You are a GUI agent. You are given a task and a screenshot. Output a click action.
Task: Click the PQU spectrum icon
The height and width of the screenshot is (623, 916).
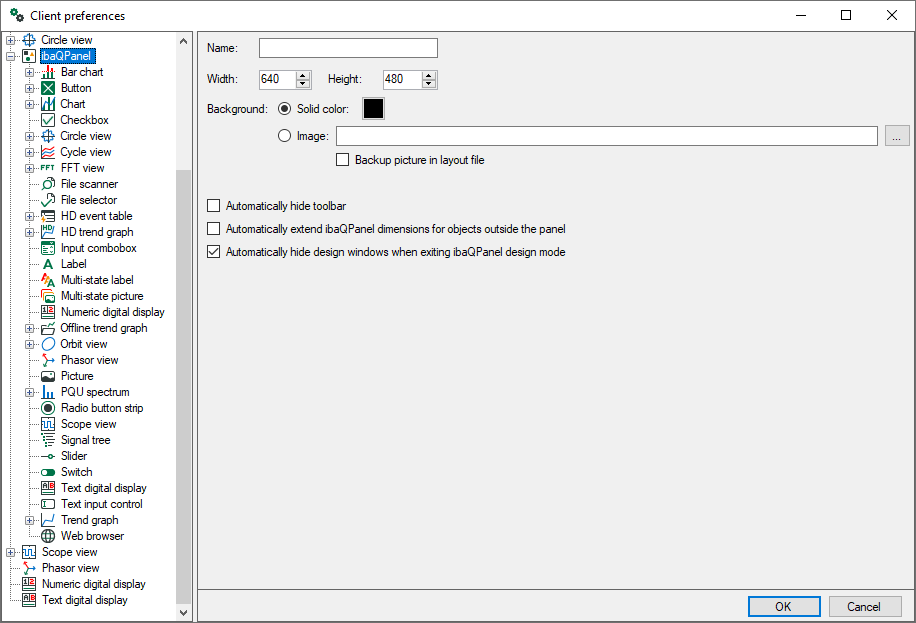point(48,392)
